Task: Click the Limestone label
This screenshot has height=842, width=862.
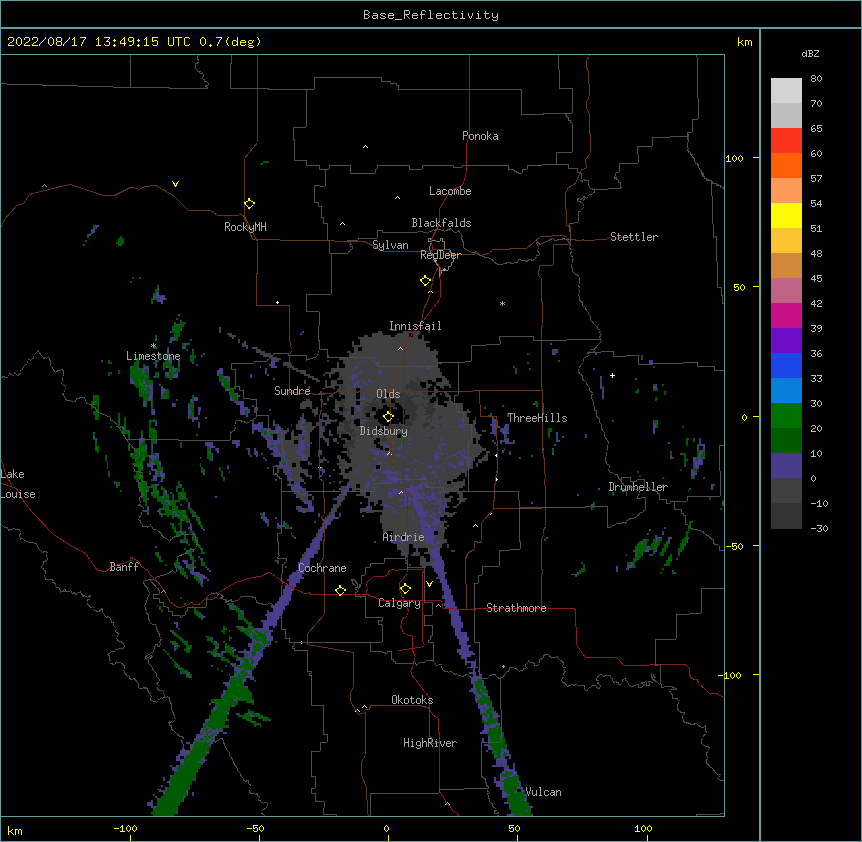Action: point(153,356)
